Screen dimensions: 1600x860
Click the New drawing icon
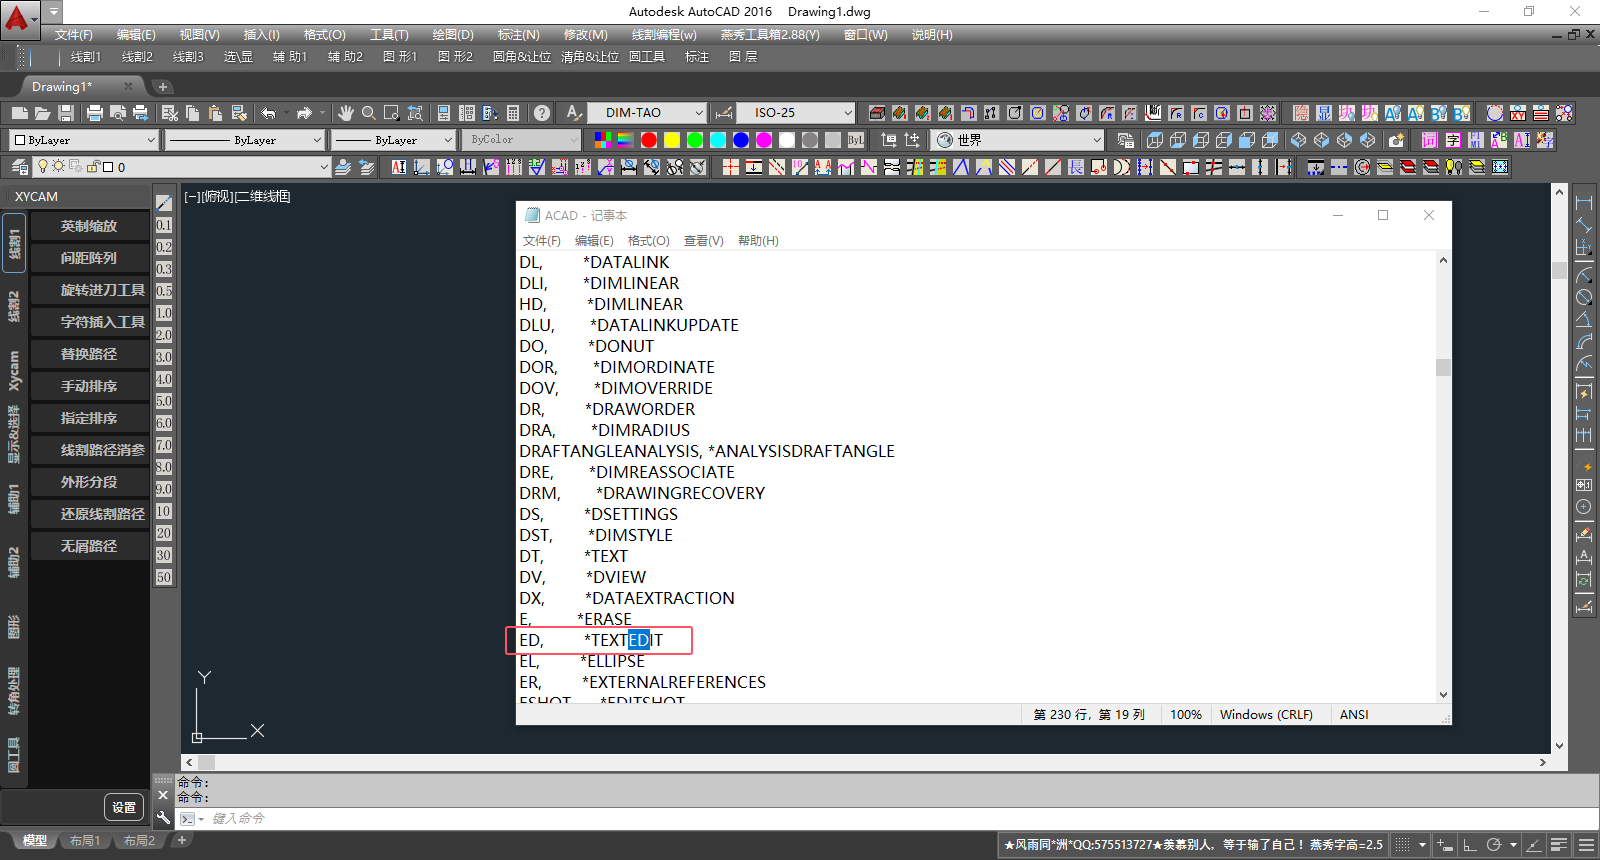[19, 113]
